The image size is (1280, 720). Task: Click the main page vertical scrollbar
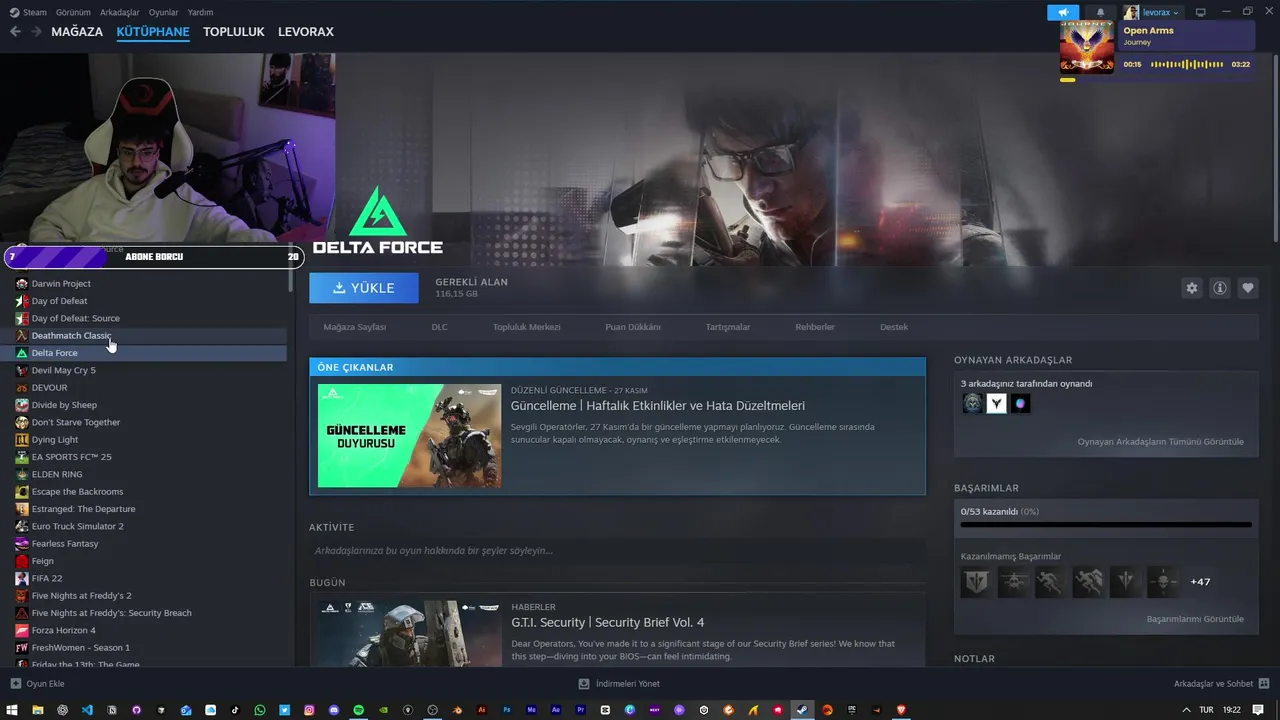[1274, 148]
